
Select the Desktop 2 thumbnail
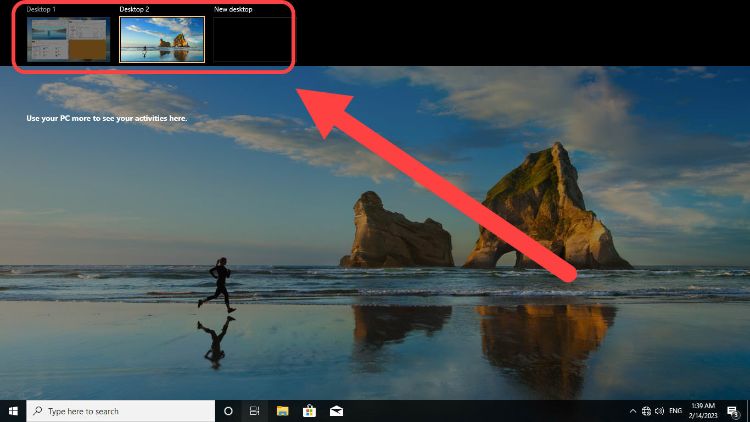162,39
